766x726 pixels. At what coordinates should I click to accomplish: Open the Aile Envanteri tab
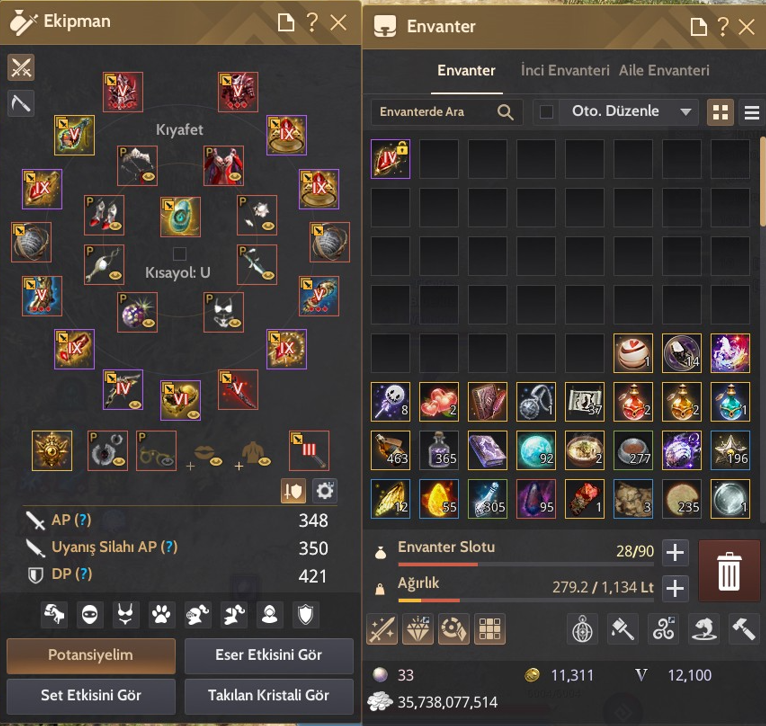click(664, 70)
